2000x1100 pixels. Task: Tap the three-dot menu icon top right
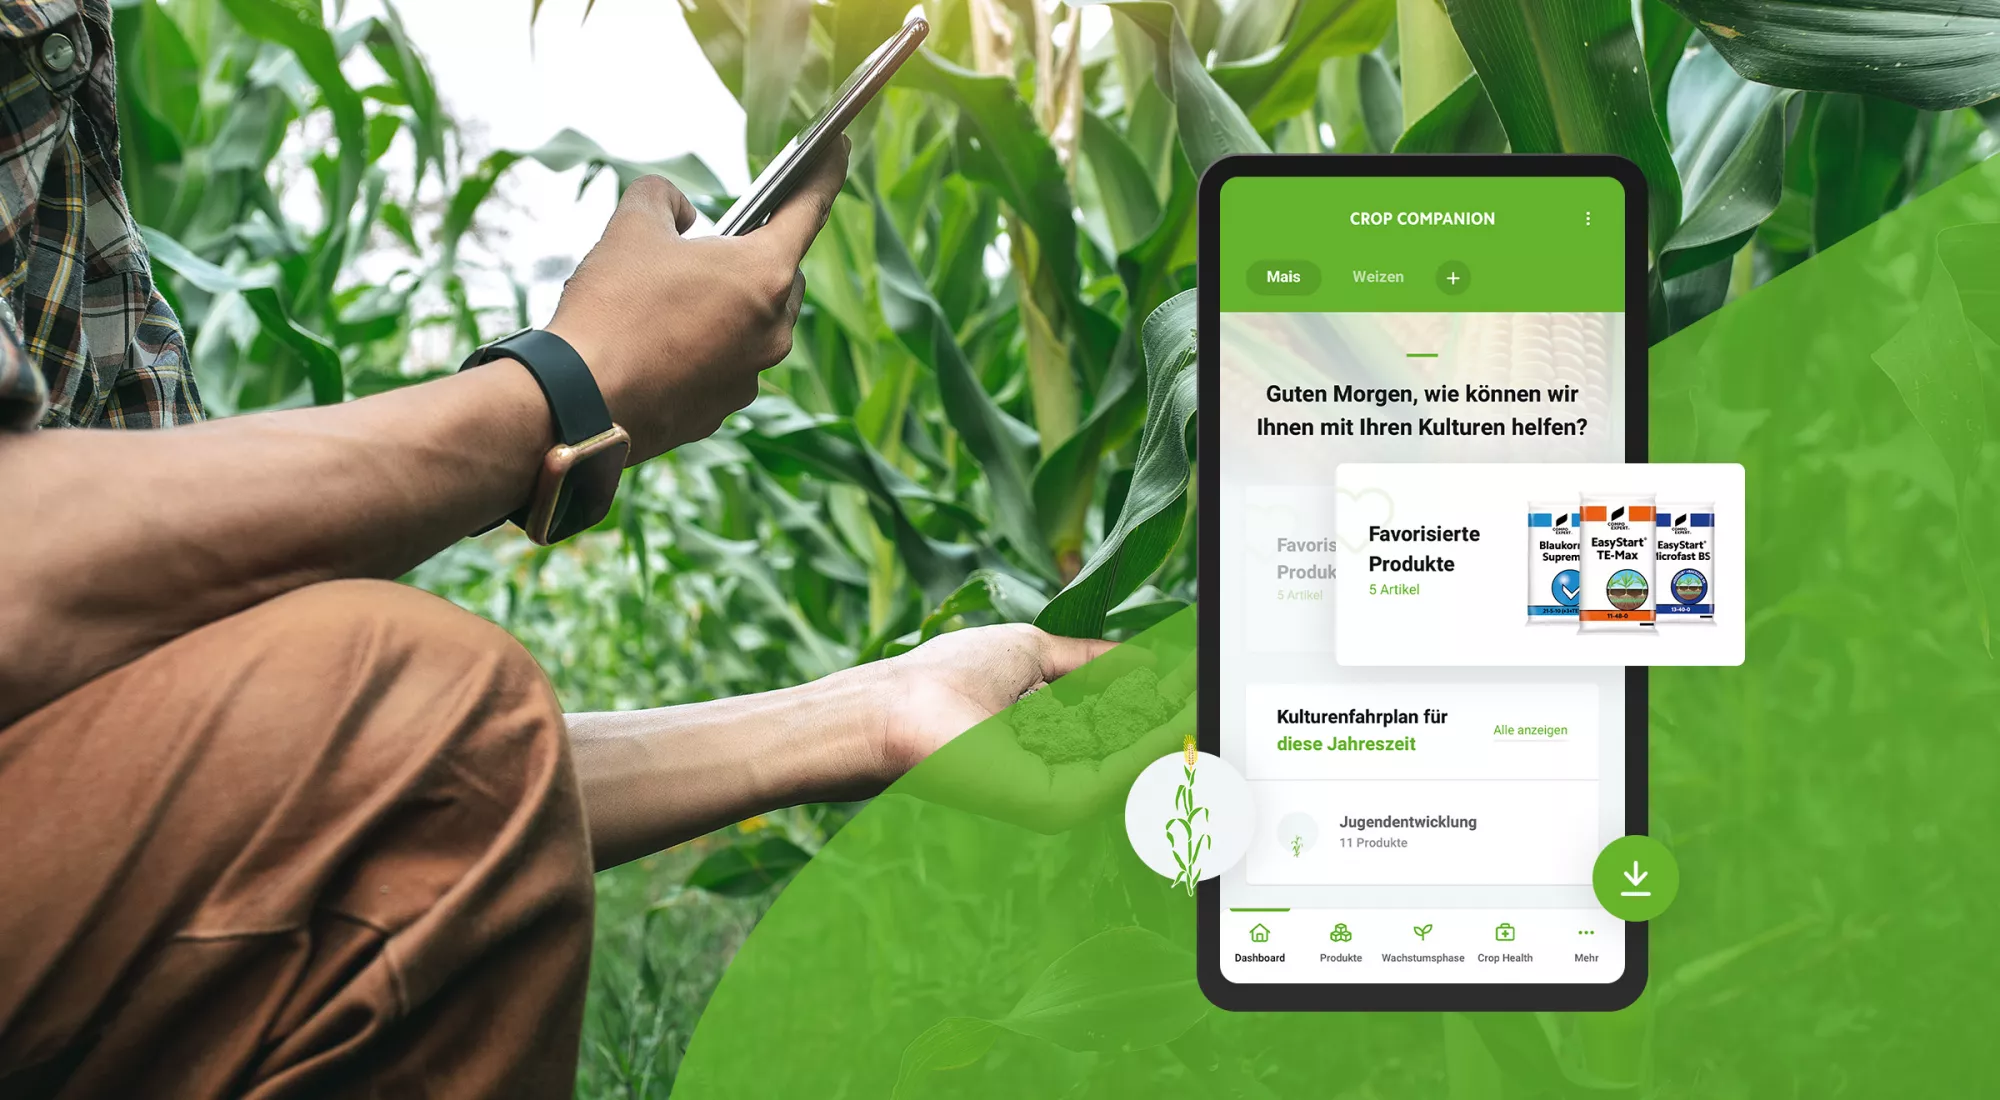(1587, 218)
